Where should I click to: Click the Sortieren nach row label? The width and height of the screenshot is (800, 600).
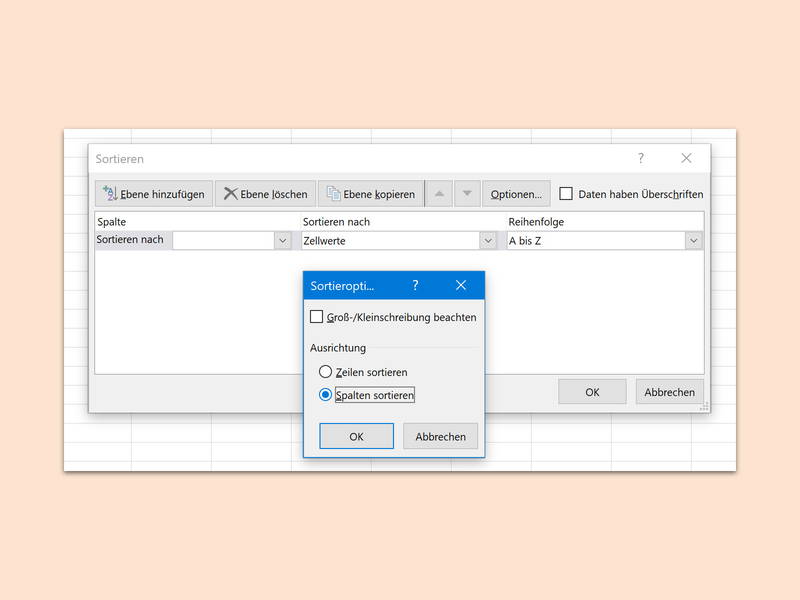[x=130, y=240]
